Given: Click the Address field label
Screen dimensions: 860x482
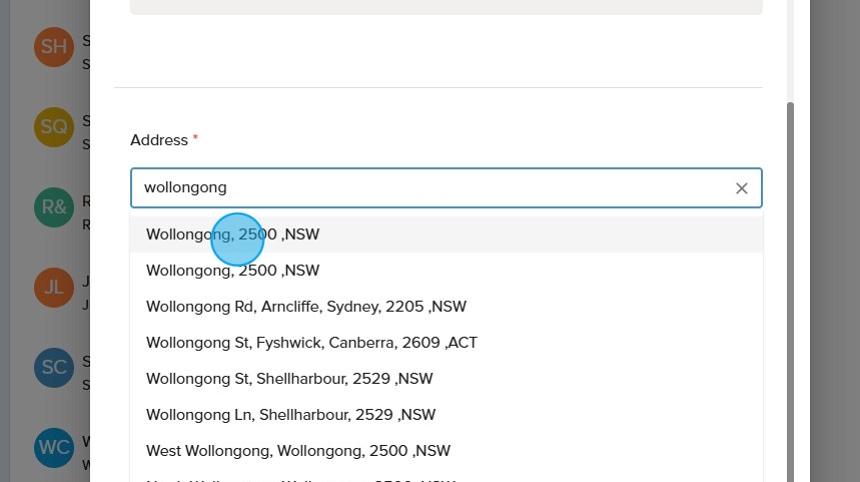Looking at the screenshot, I should [x=159, y=140].
